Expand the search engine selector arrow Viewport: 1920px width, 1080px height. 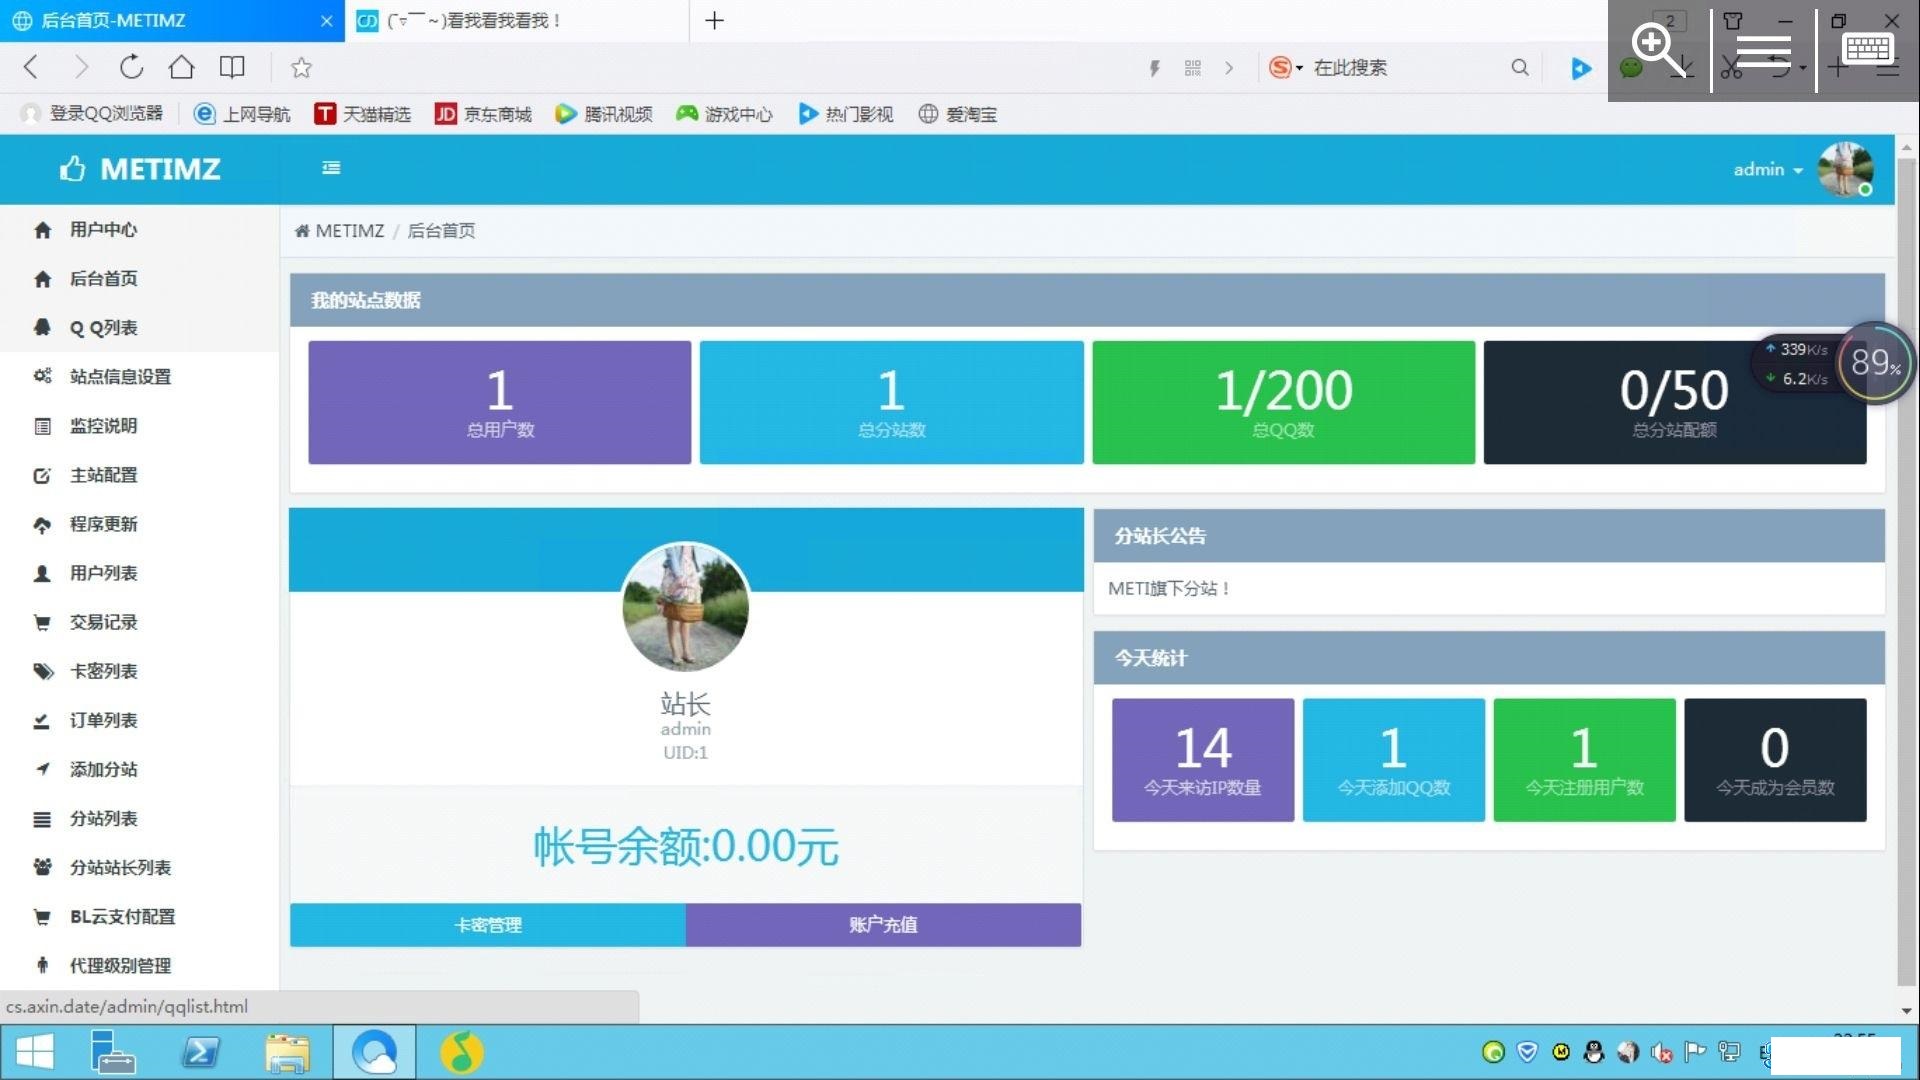tap(1299, 68)
